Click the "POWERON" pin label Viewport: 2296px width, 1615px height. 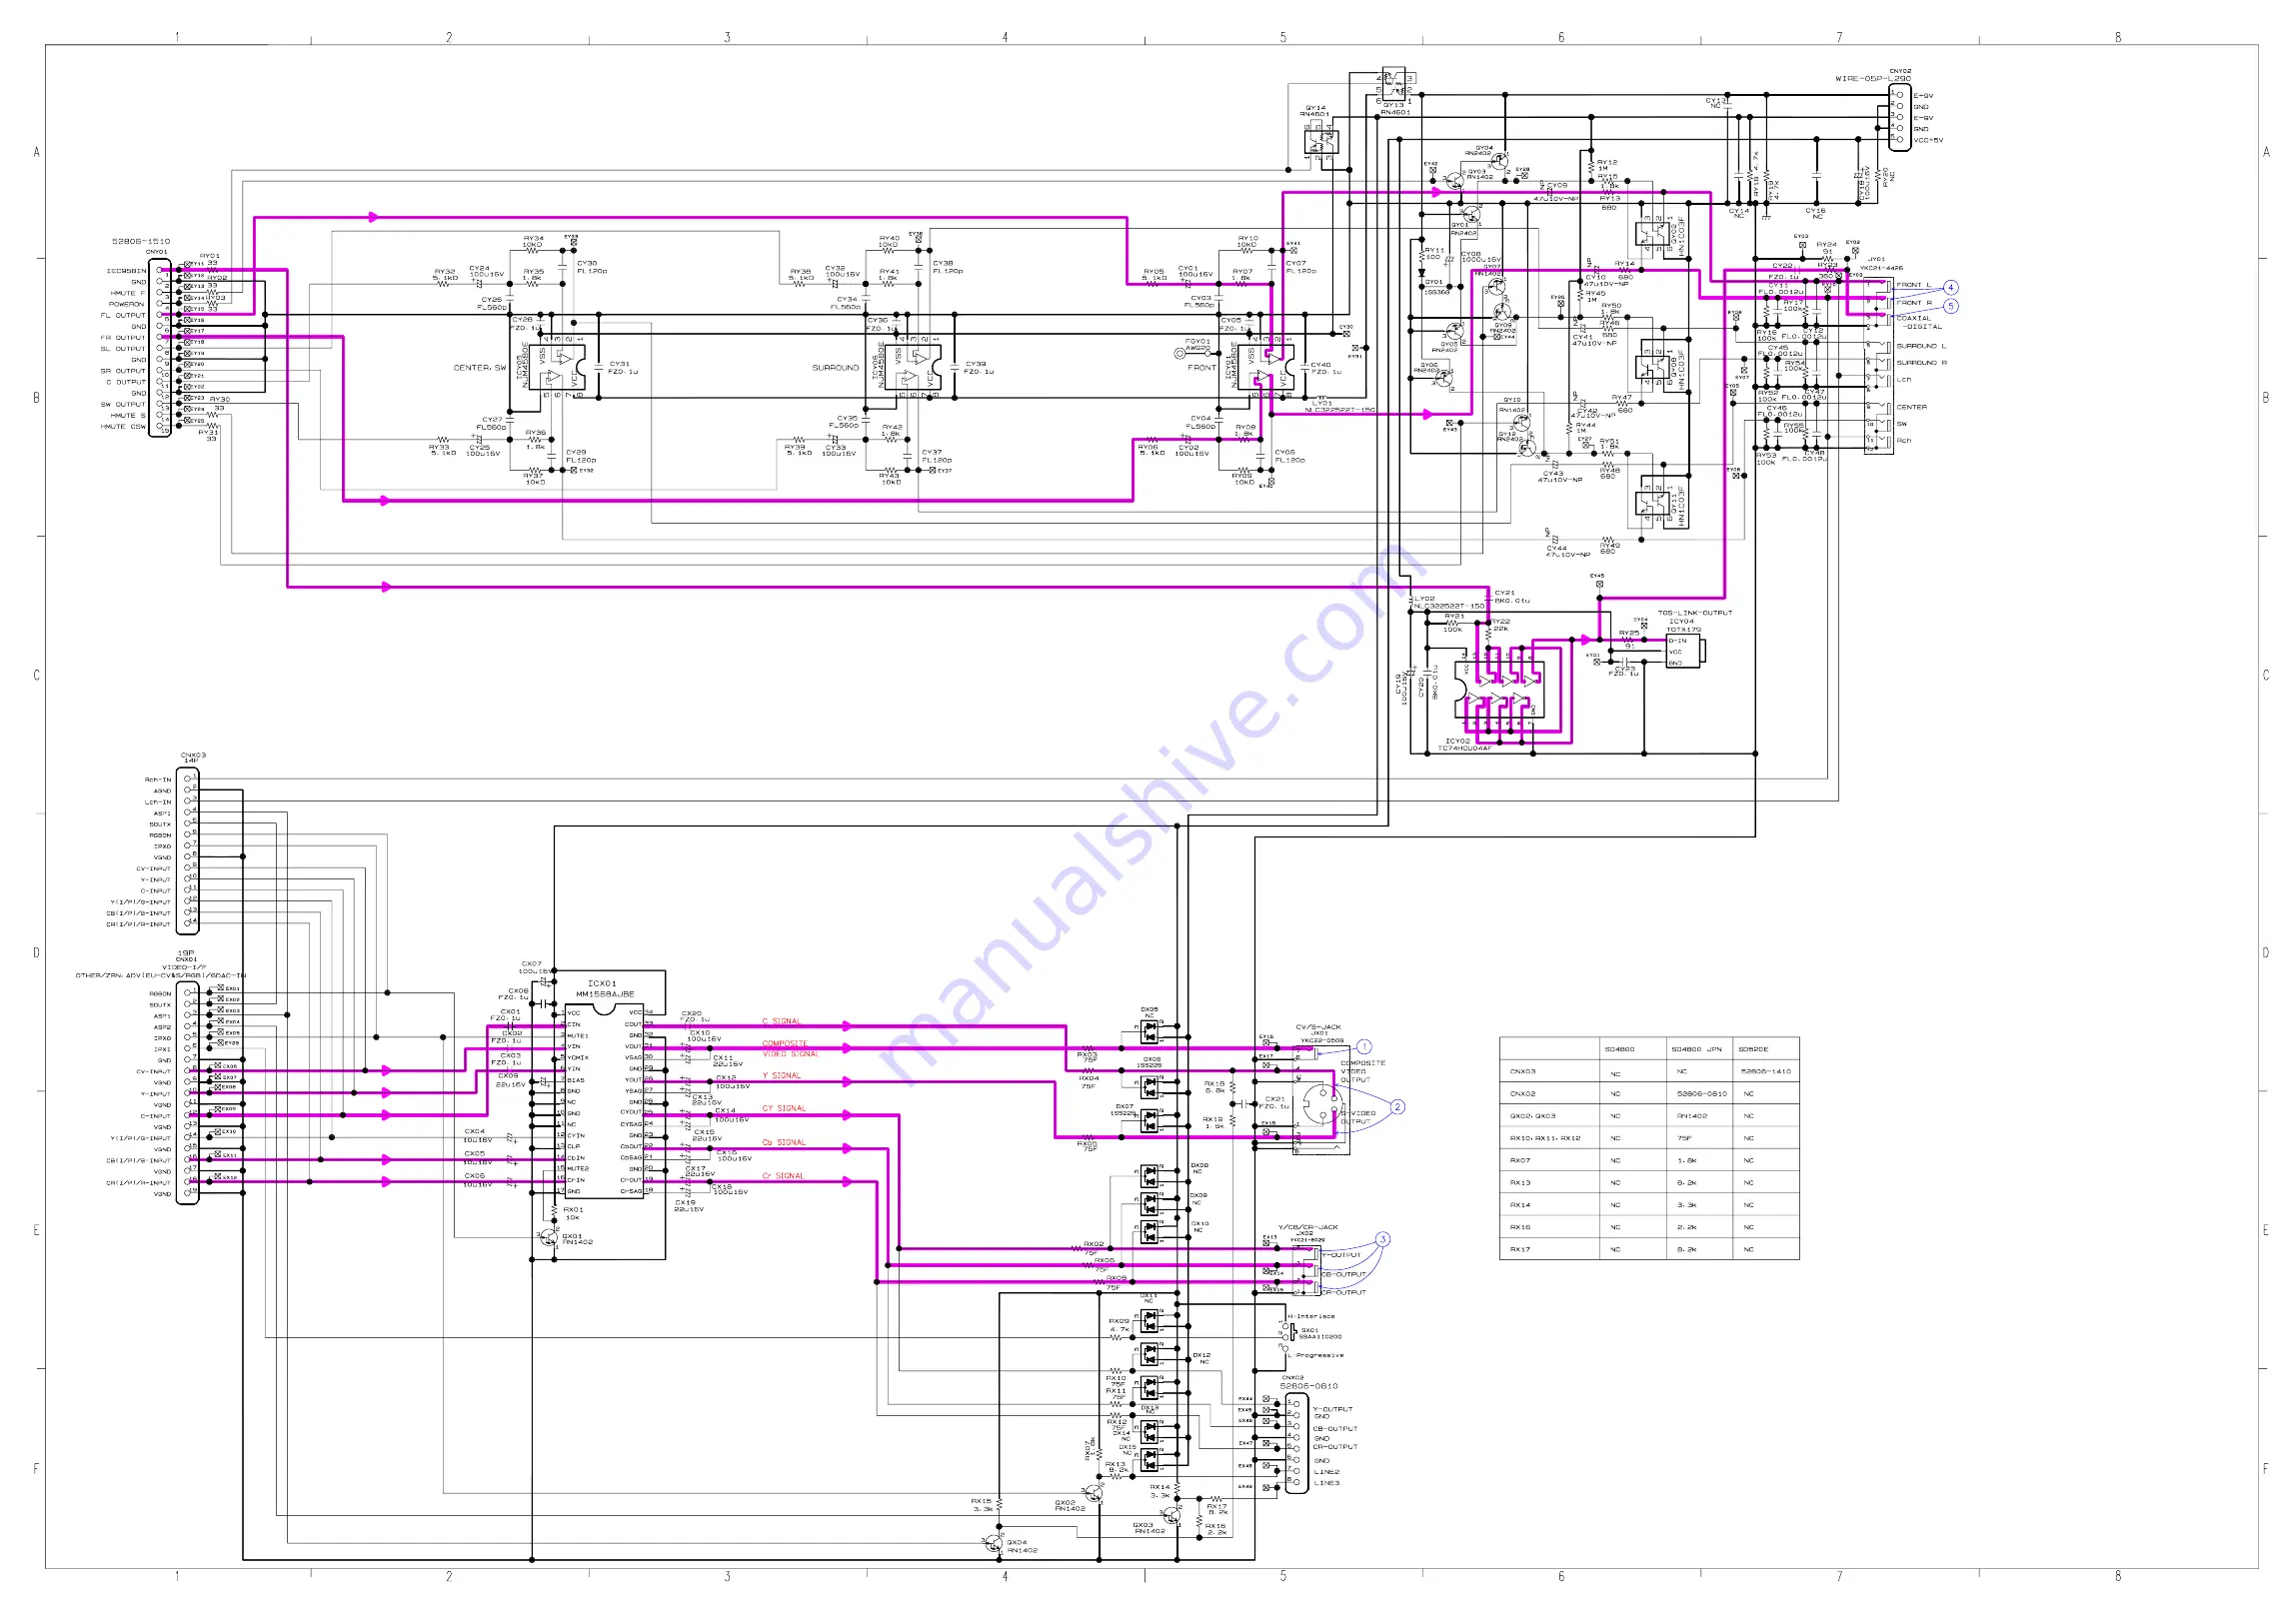point(126,304)
